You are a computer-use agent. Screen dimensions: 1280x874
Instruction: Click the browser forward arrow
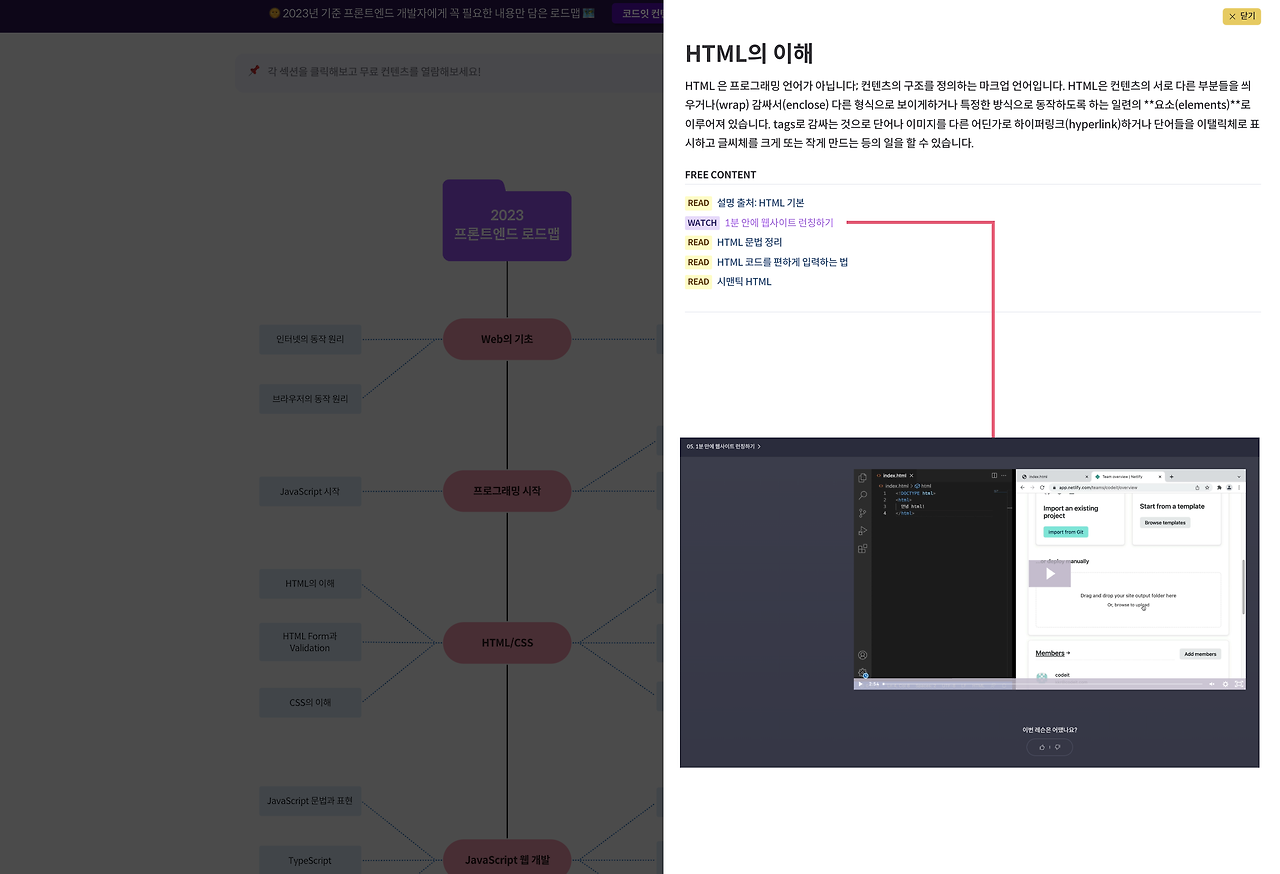(x=1032, y=487)
